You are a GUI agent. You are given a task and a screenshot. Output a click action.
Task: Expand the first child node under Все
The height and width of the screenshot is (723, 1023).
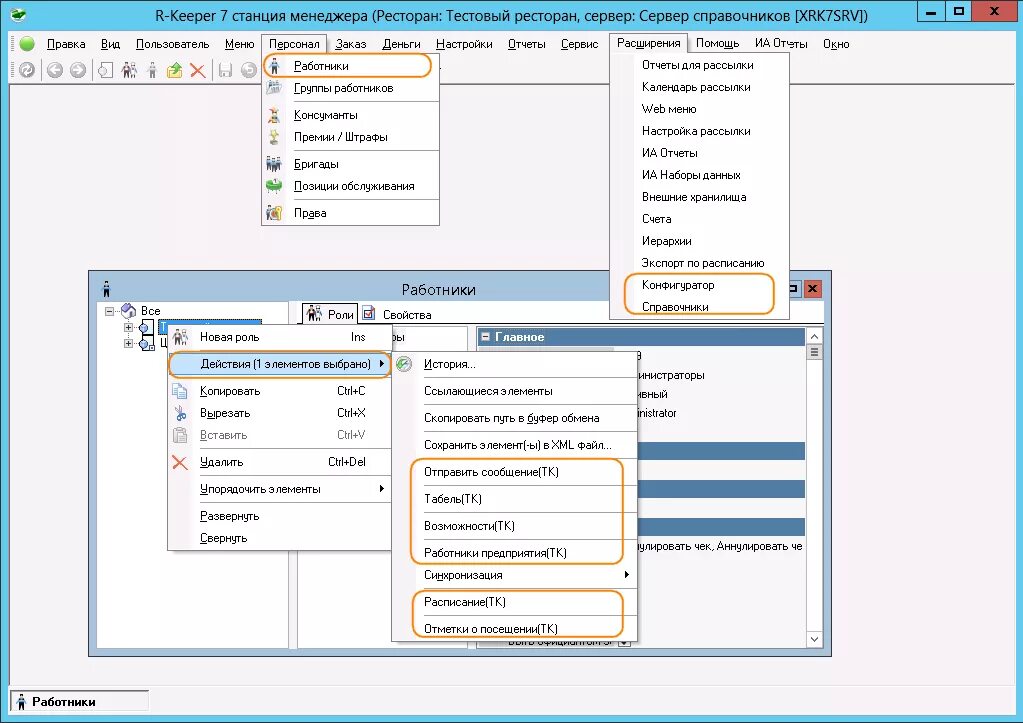tap(128, 328)
